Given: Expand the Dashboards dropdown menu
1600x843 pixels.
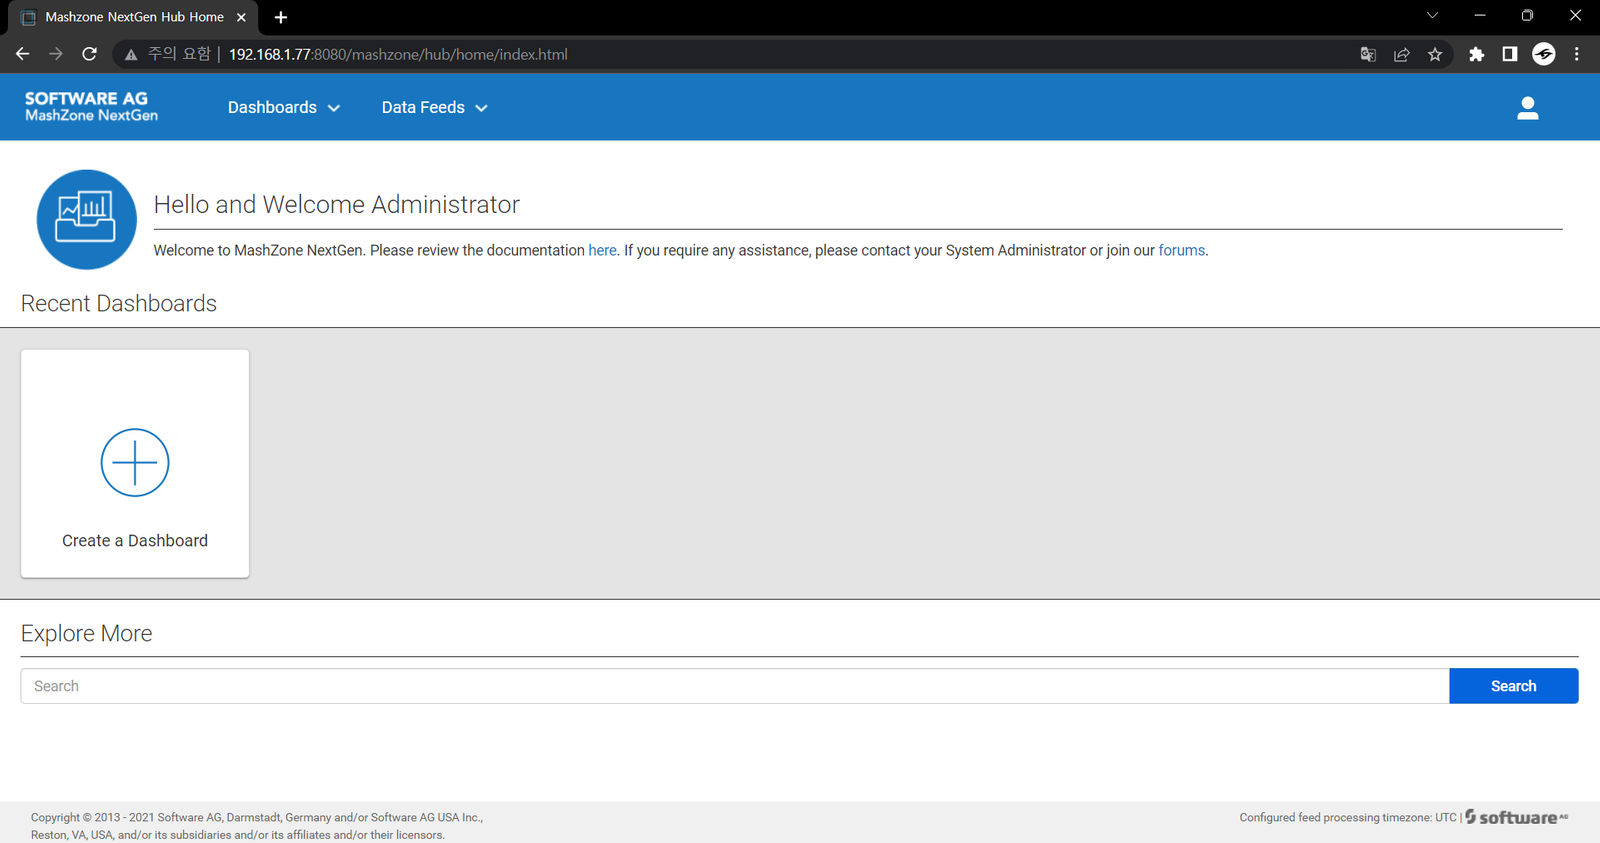Looking at the screenshot, I should [283, 108].
